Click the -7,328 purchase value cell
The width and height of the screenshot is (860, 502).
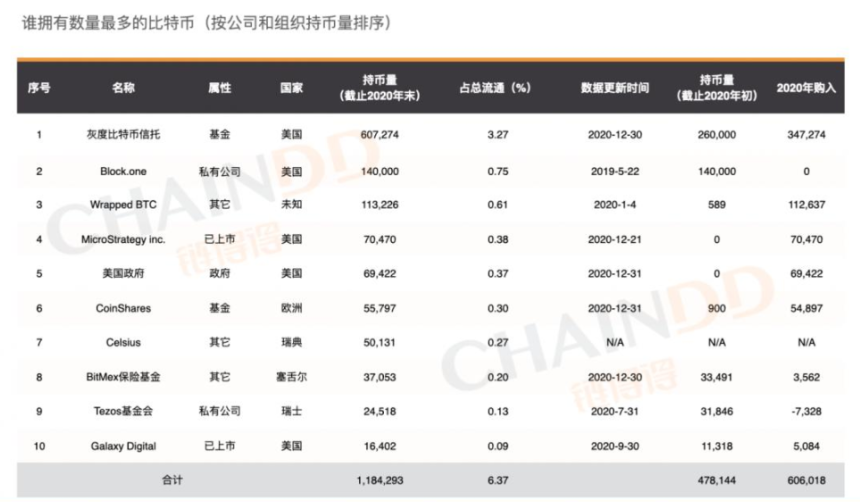click(805, 412)
